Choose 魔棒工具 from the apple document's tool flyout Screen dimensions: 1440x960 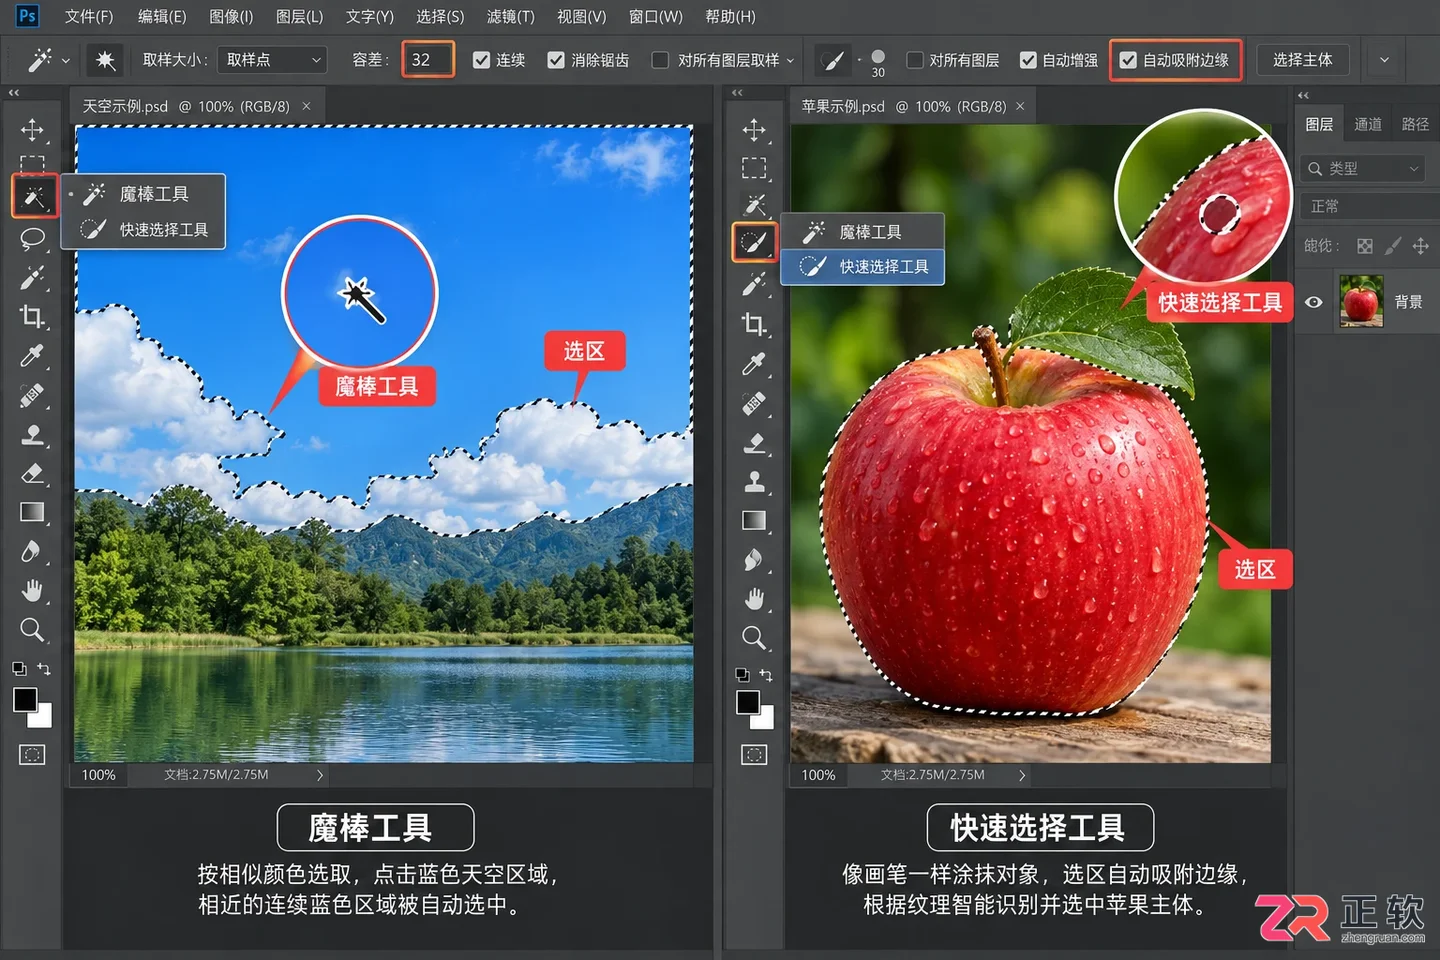(862, 232)
